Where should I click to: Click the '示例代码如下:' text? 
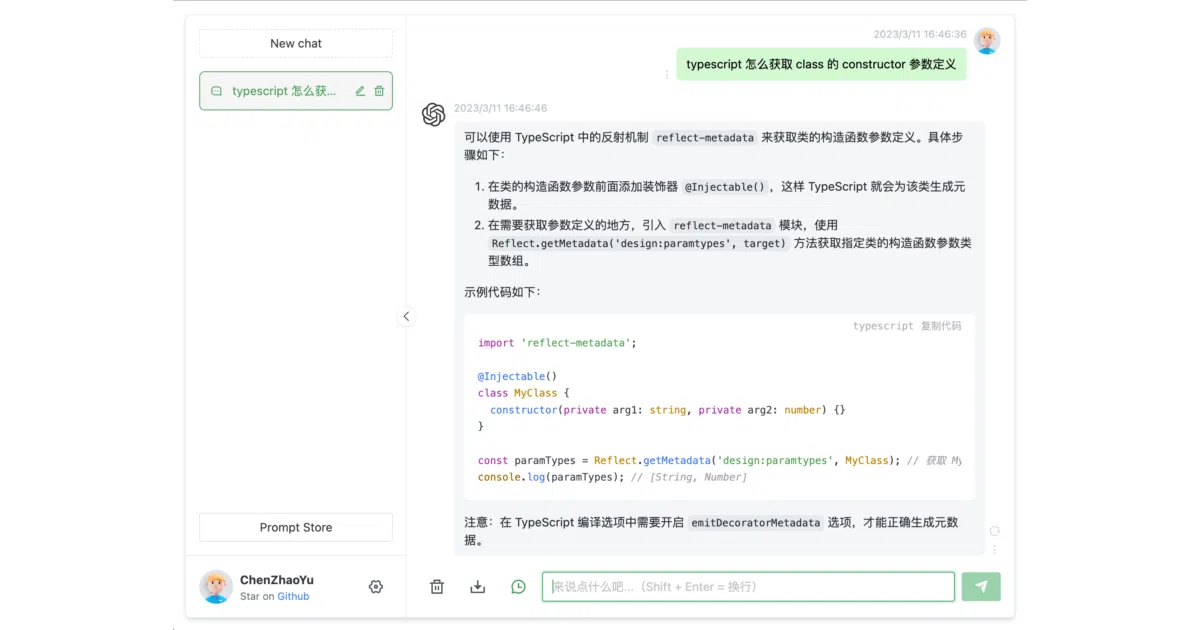[x=502, y=292]
